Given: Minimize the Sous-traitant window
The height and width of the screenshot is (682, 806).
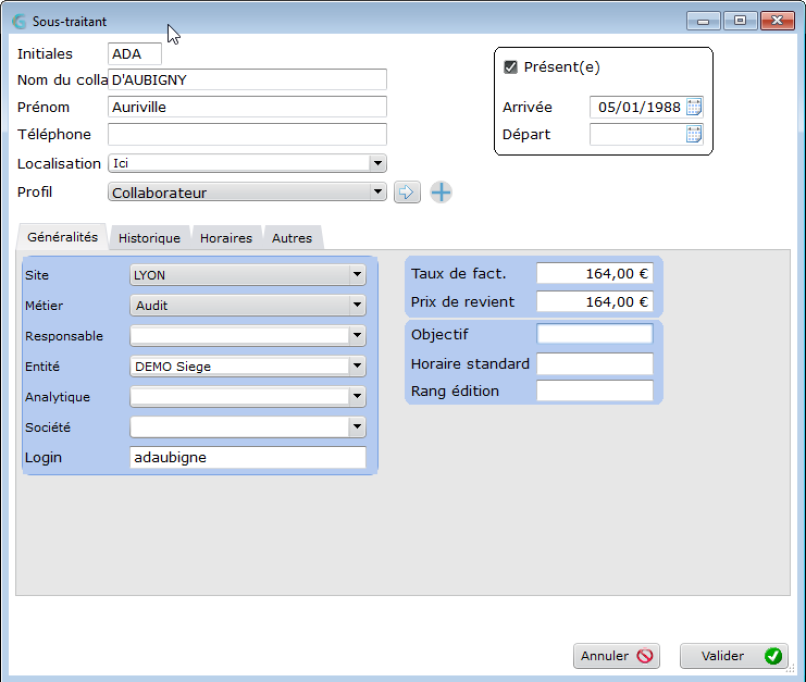Looking at the screenshot, I should pyautogui.click(x=703, y=21).
